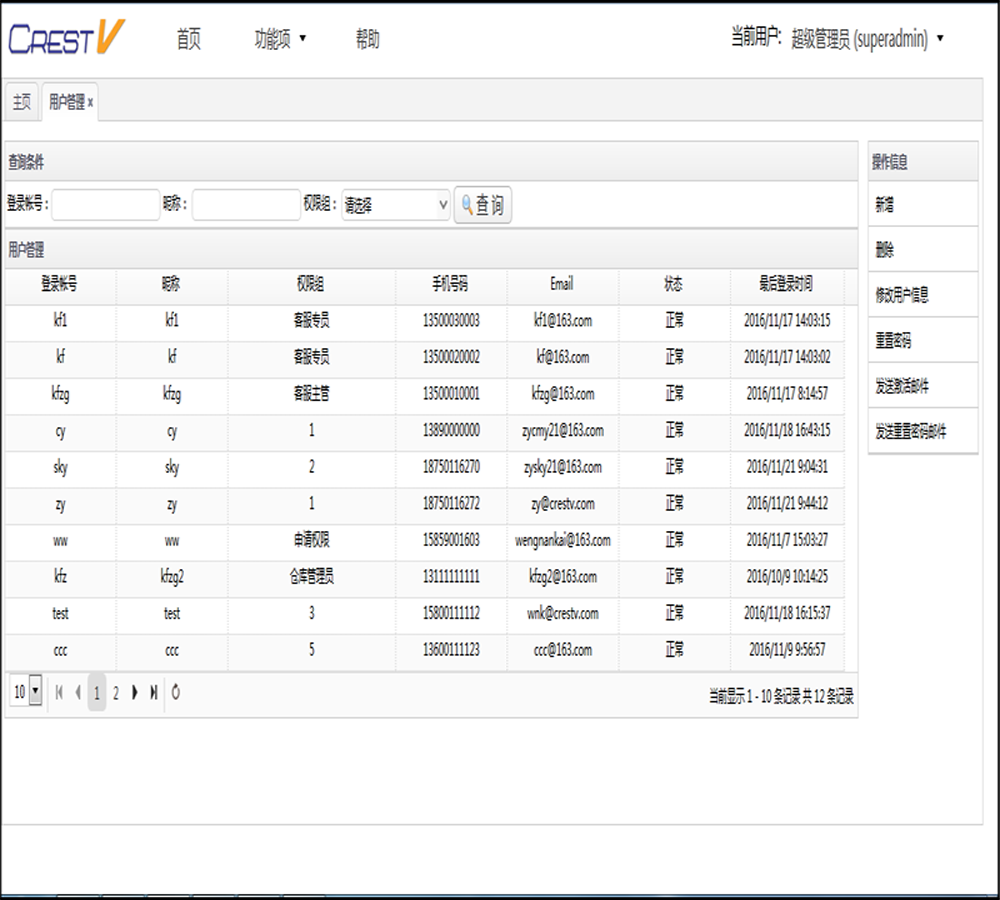Click 重置密码 in operations panel
The width and height of the screenshot is (1000, 900).
pyautogui.click(x=922, y=340)
